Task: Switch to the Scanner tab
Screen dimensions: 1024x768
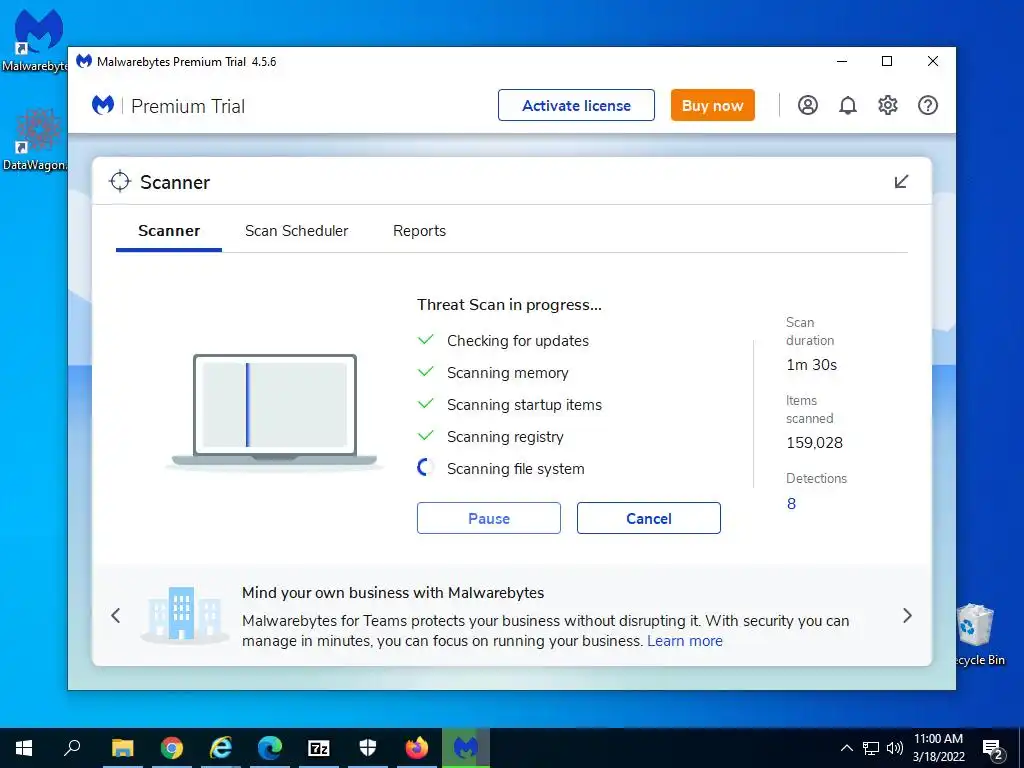Action: tap(169, 231)
